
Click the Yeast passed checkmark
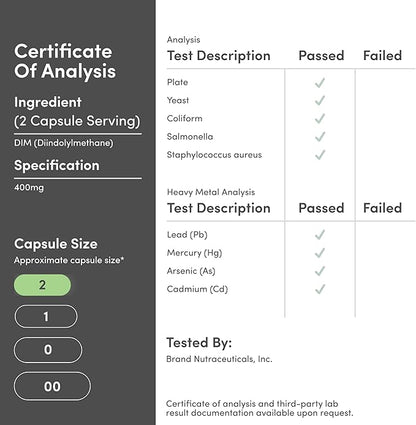coord(320,100)
